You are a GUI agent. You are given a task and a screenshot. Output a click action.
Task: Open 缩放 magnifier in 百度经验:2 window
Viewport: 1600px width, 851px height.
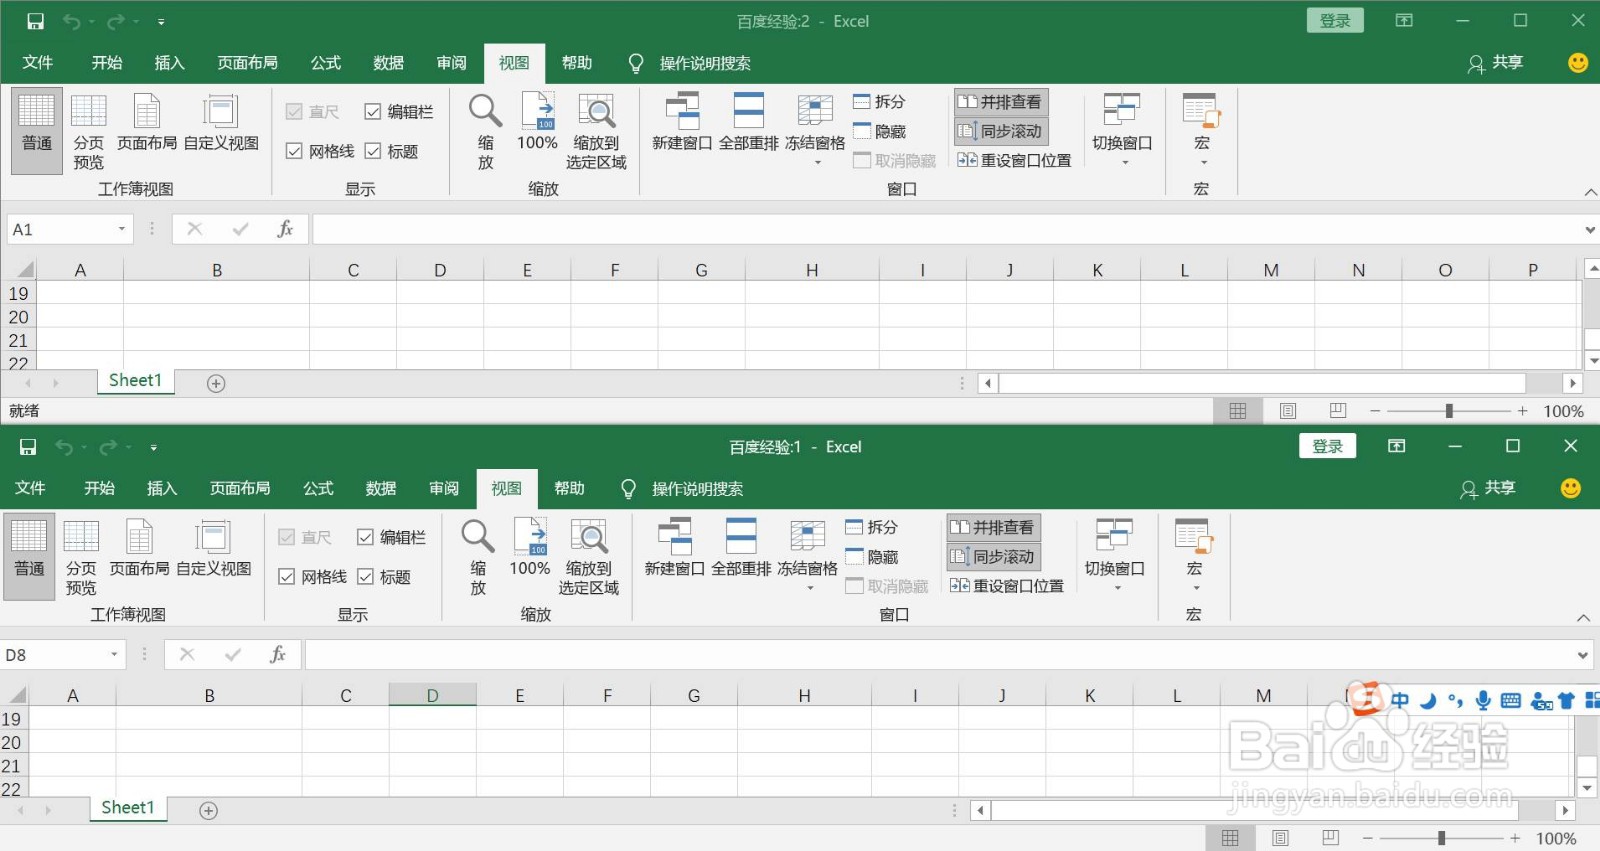coord(485,130)
